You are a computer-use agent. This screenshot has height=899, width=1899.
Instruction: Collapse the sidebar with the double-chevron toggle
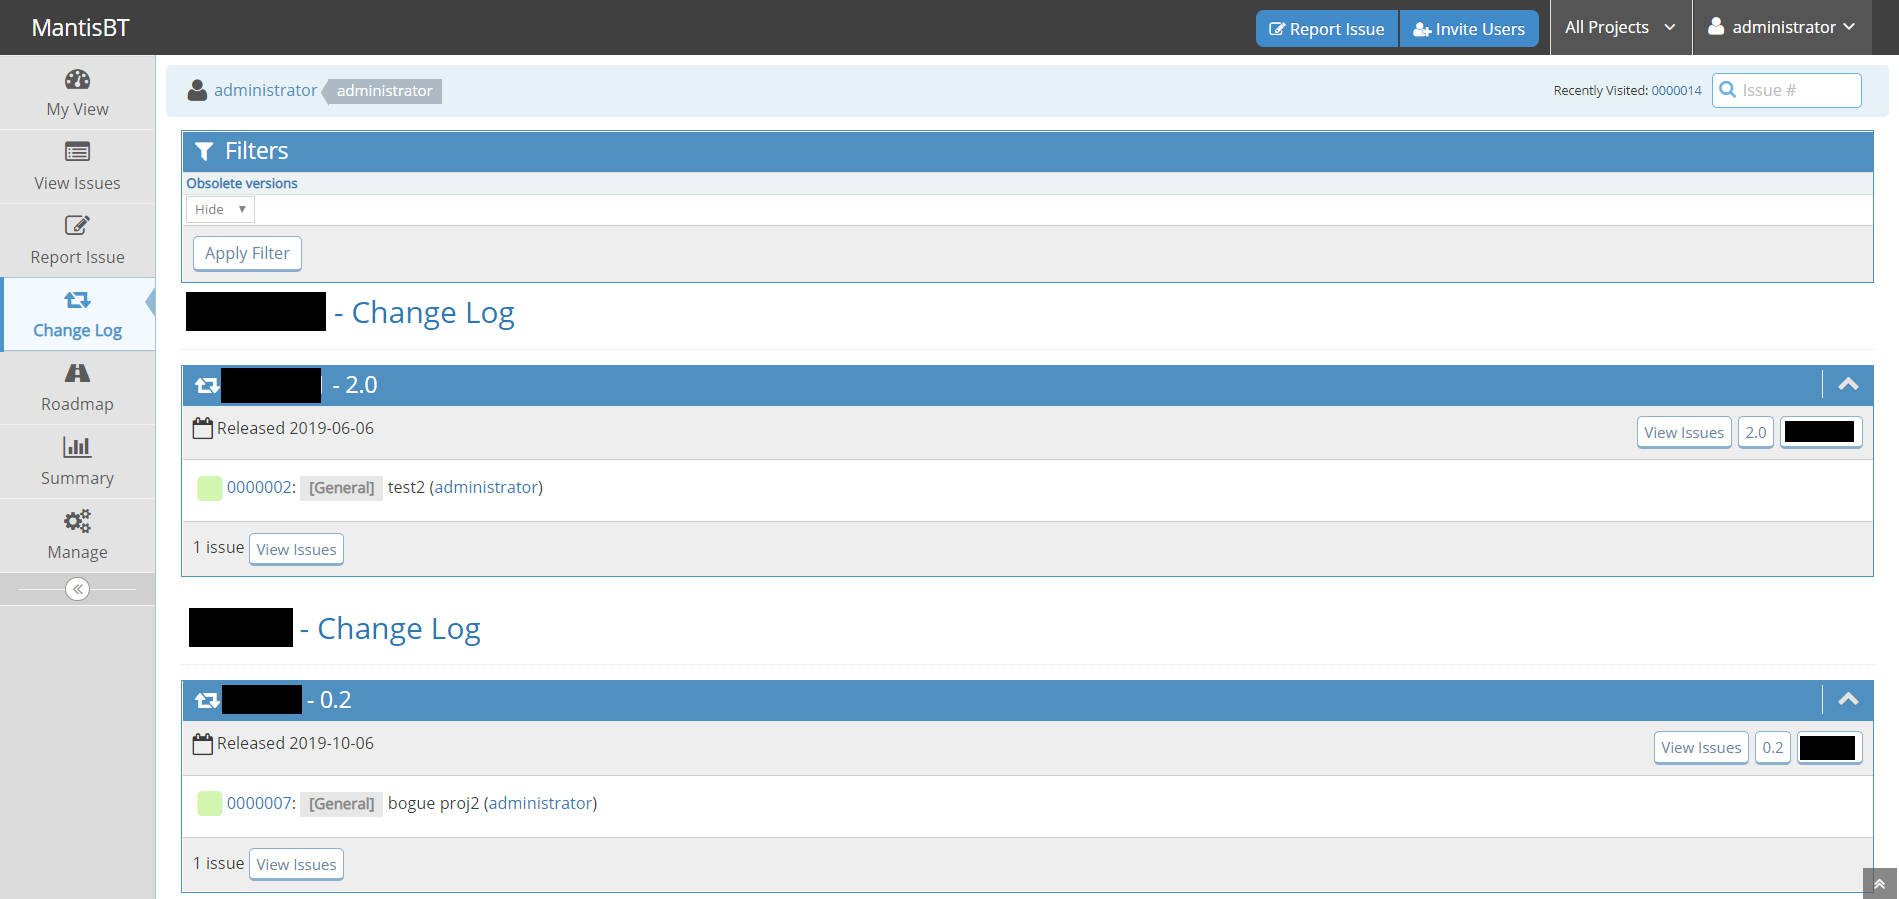pyautogui.click(x=77, y=589)
